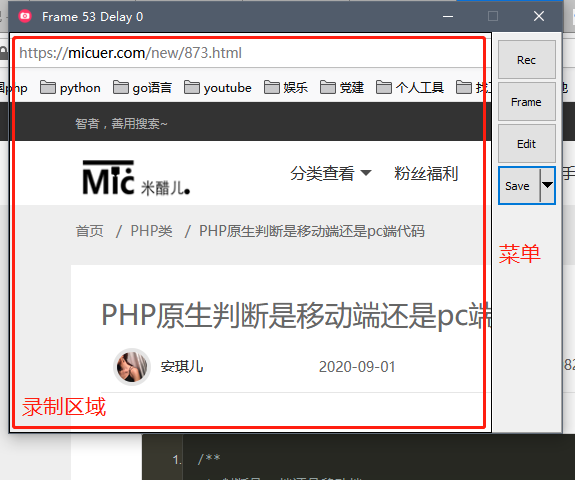Open the 党建 bookmarks folder
This screenshot has height=480, width=575.
coord(342,88)
